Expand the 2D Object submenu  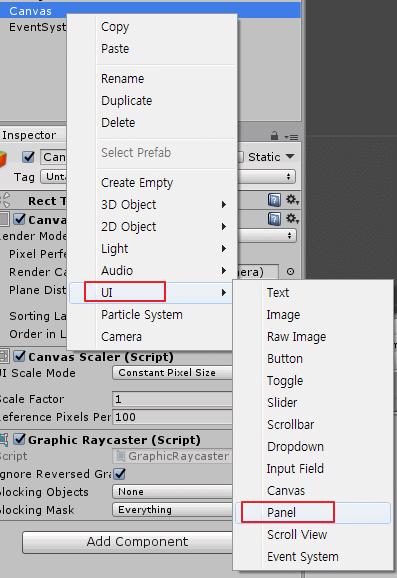click(152, 227)
